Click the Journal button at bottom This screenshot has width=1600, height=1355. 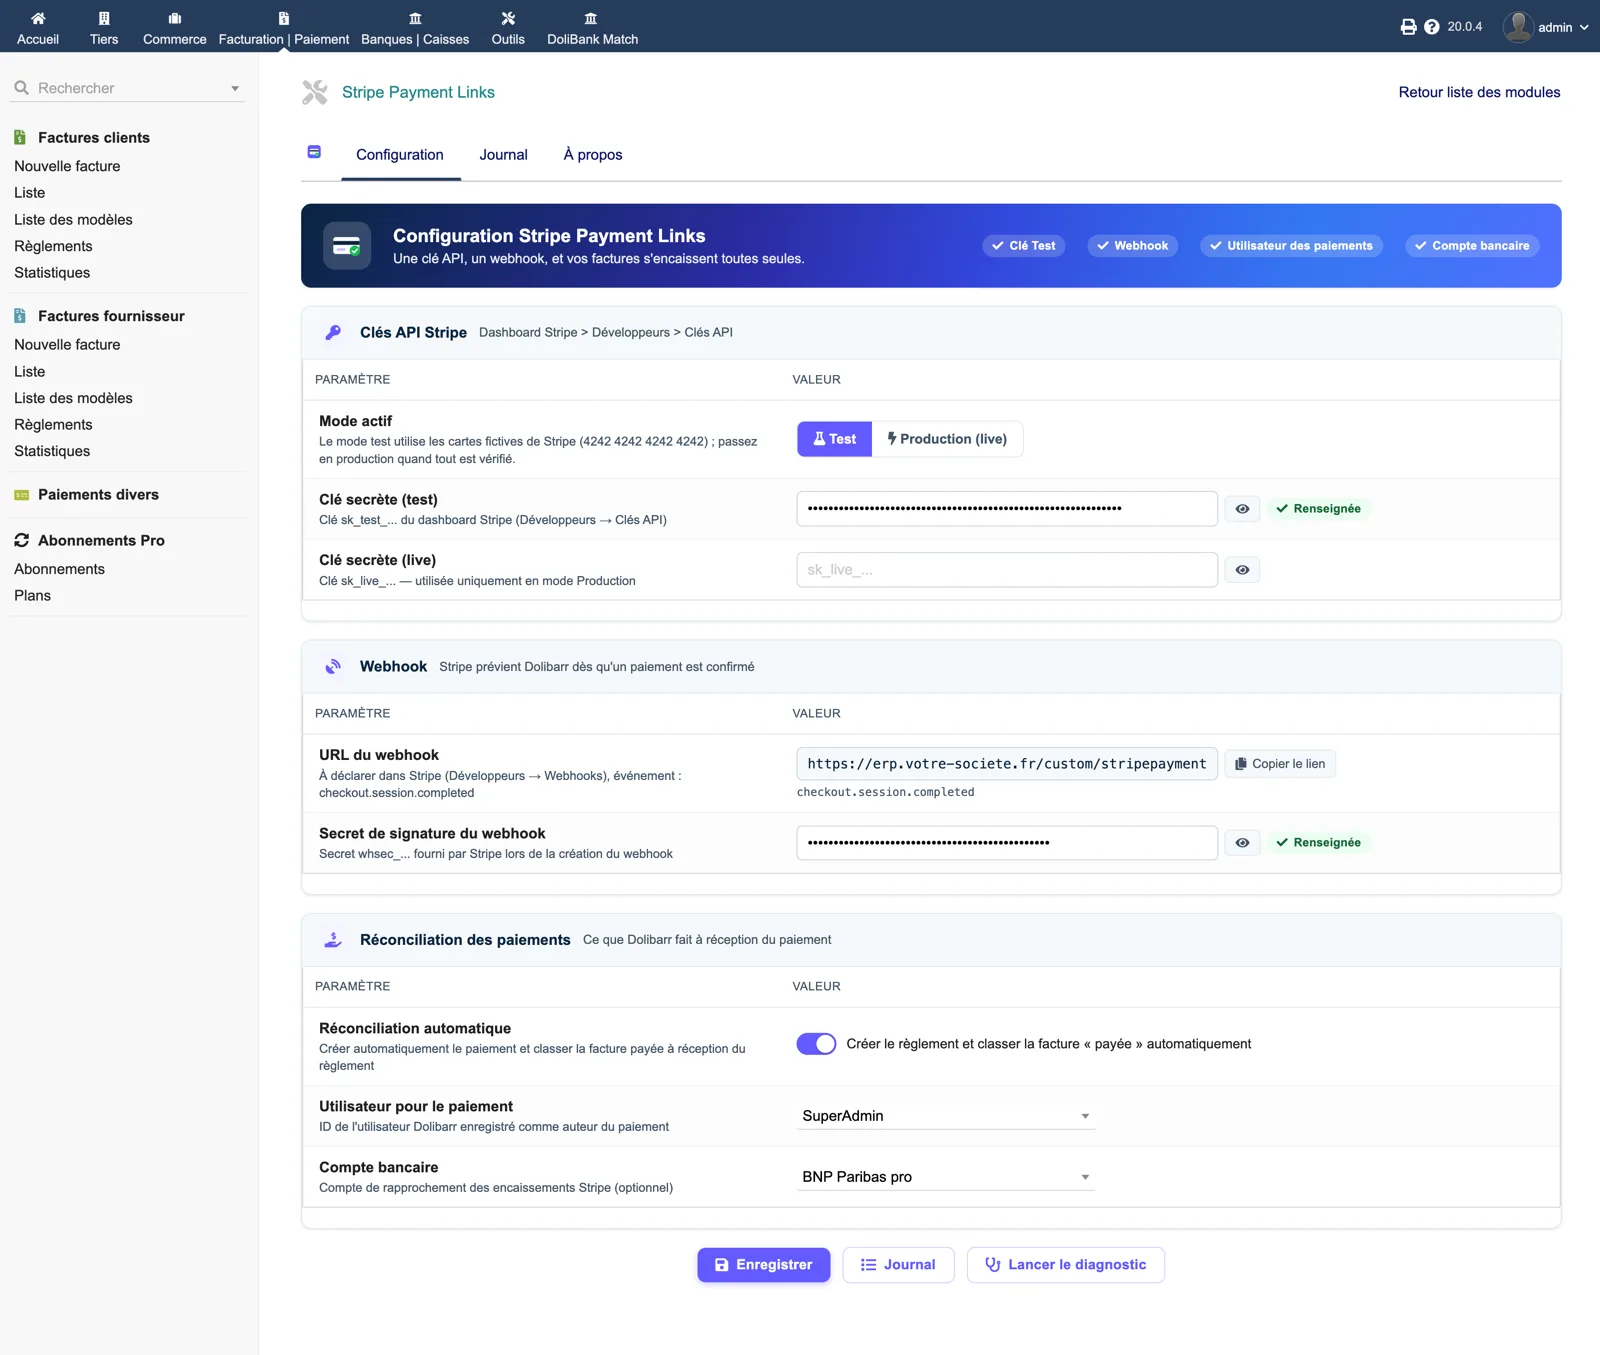click(898, 1265)
